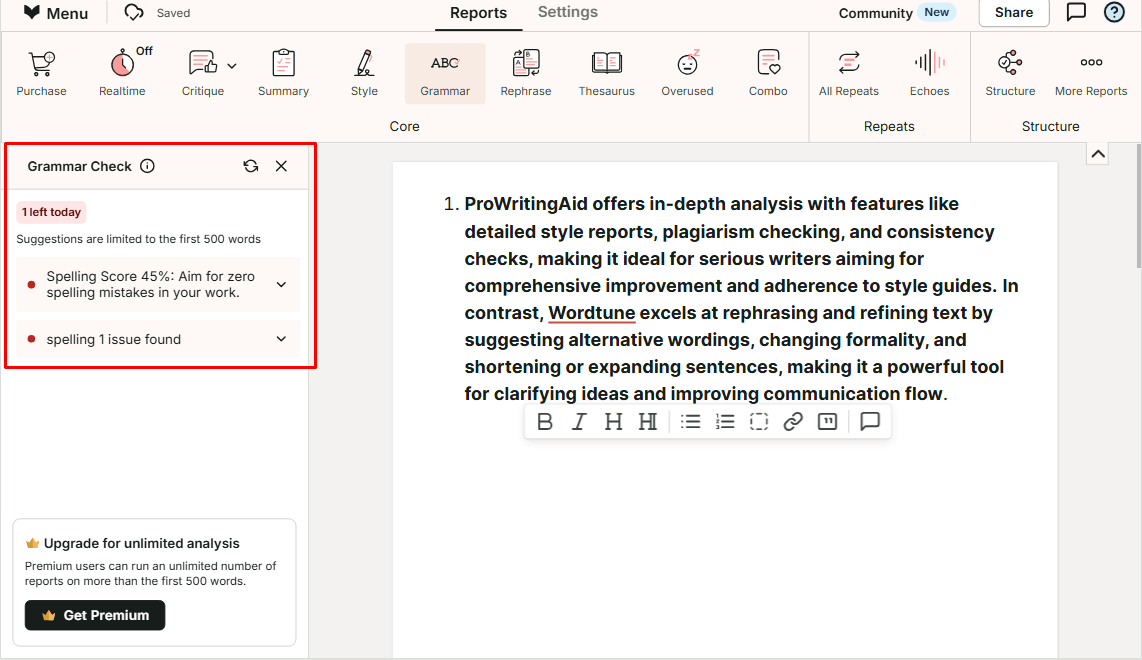The height and width of the screenshot is (660, 1142).
Task: Close the Grammar Check panel
Action: point(281,166)
